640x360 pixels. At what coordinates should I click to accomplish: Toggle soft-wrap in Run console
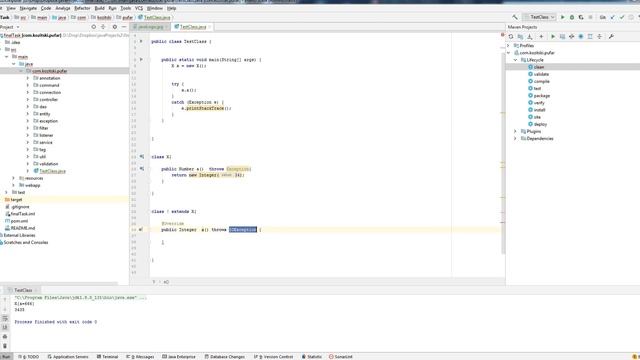pyautogui.click(x=5, y=318)
